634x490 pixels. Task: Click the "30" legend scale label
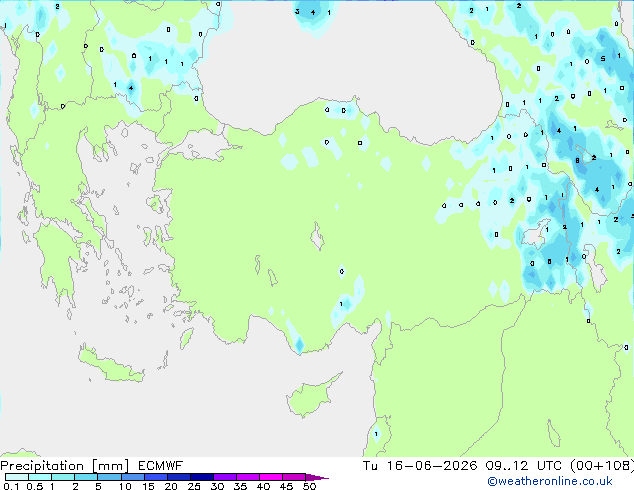[217, 486]
